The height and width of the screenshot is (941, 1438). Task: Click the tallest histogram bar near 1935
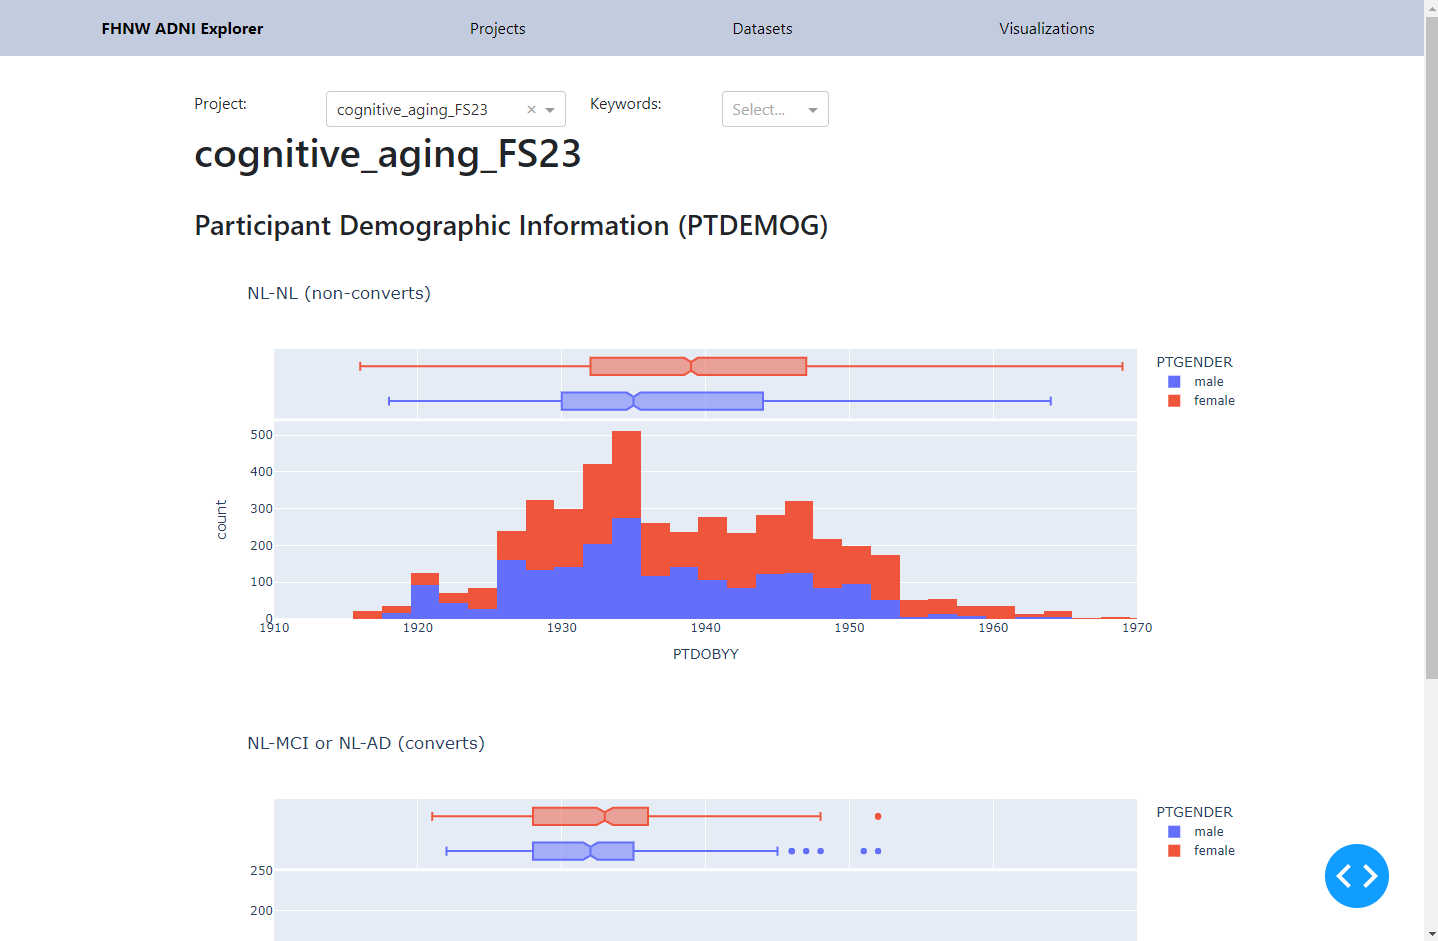point(626,524)
